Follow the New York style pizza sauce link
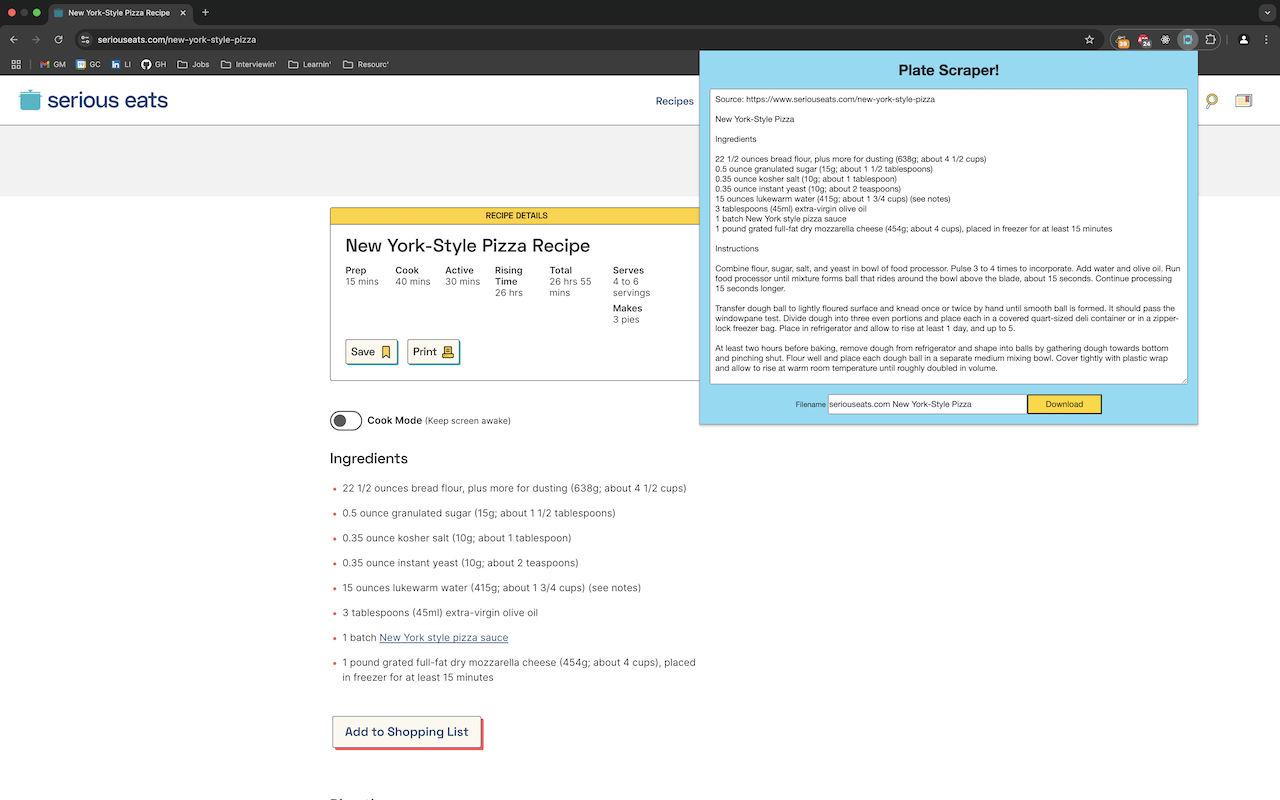This screenshot has height=800, width=1280. (444, 638)
